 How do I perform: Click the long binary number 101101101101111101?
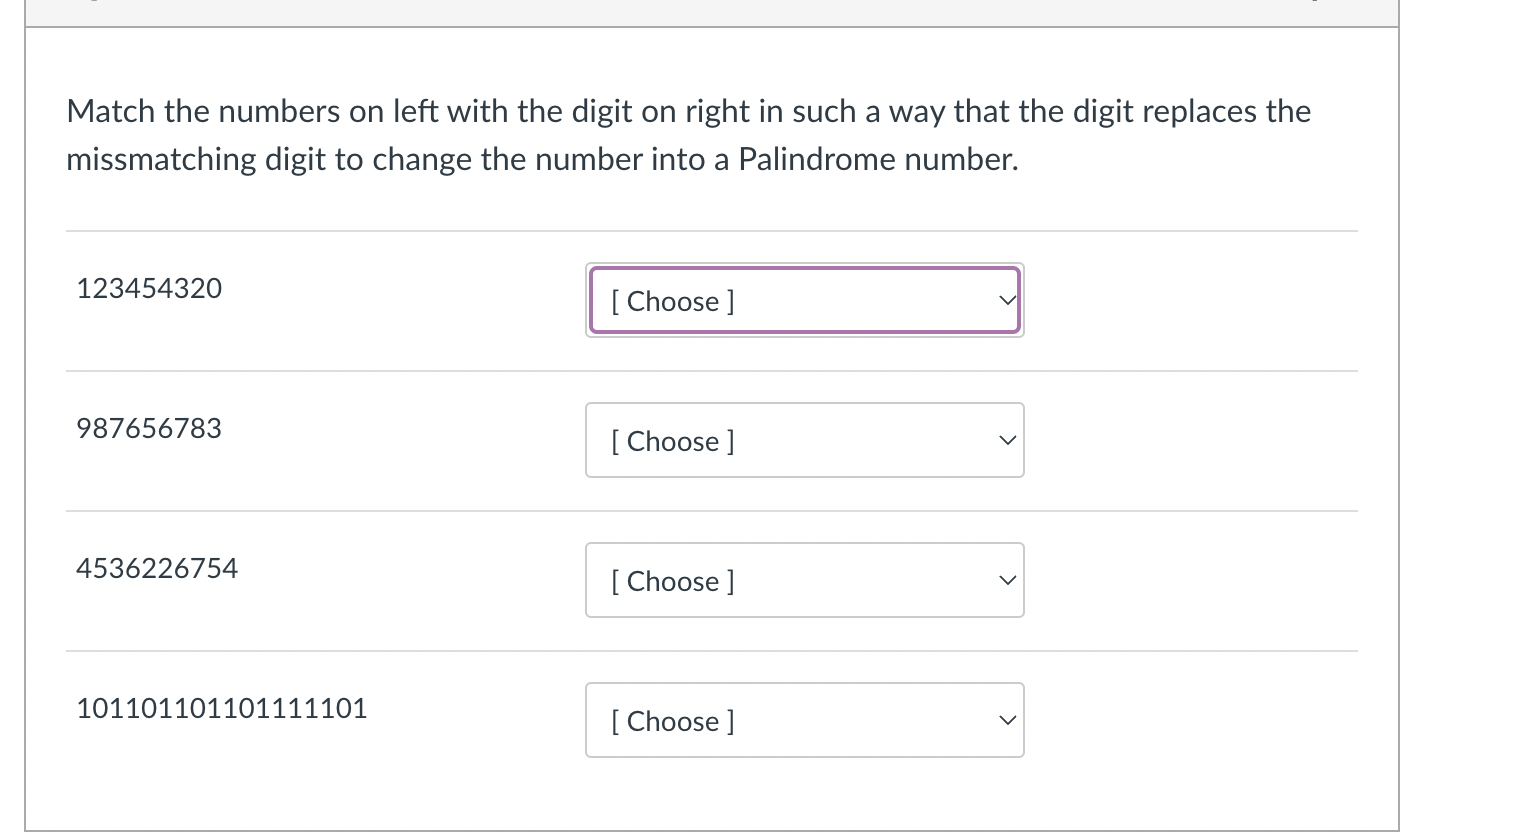pos(221,708)
